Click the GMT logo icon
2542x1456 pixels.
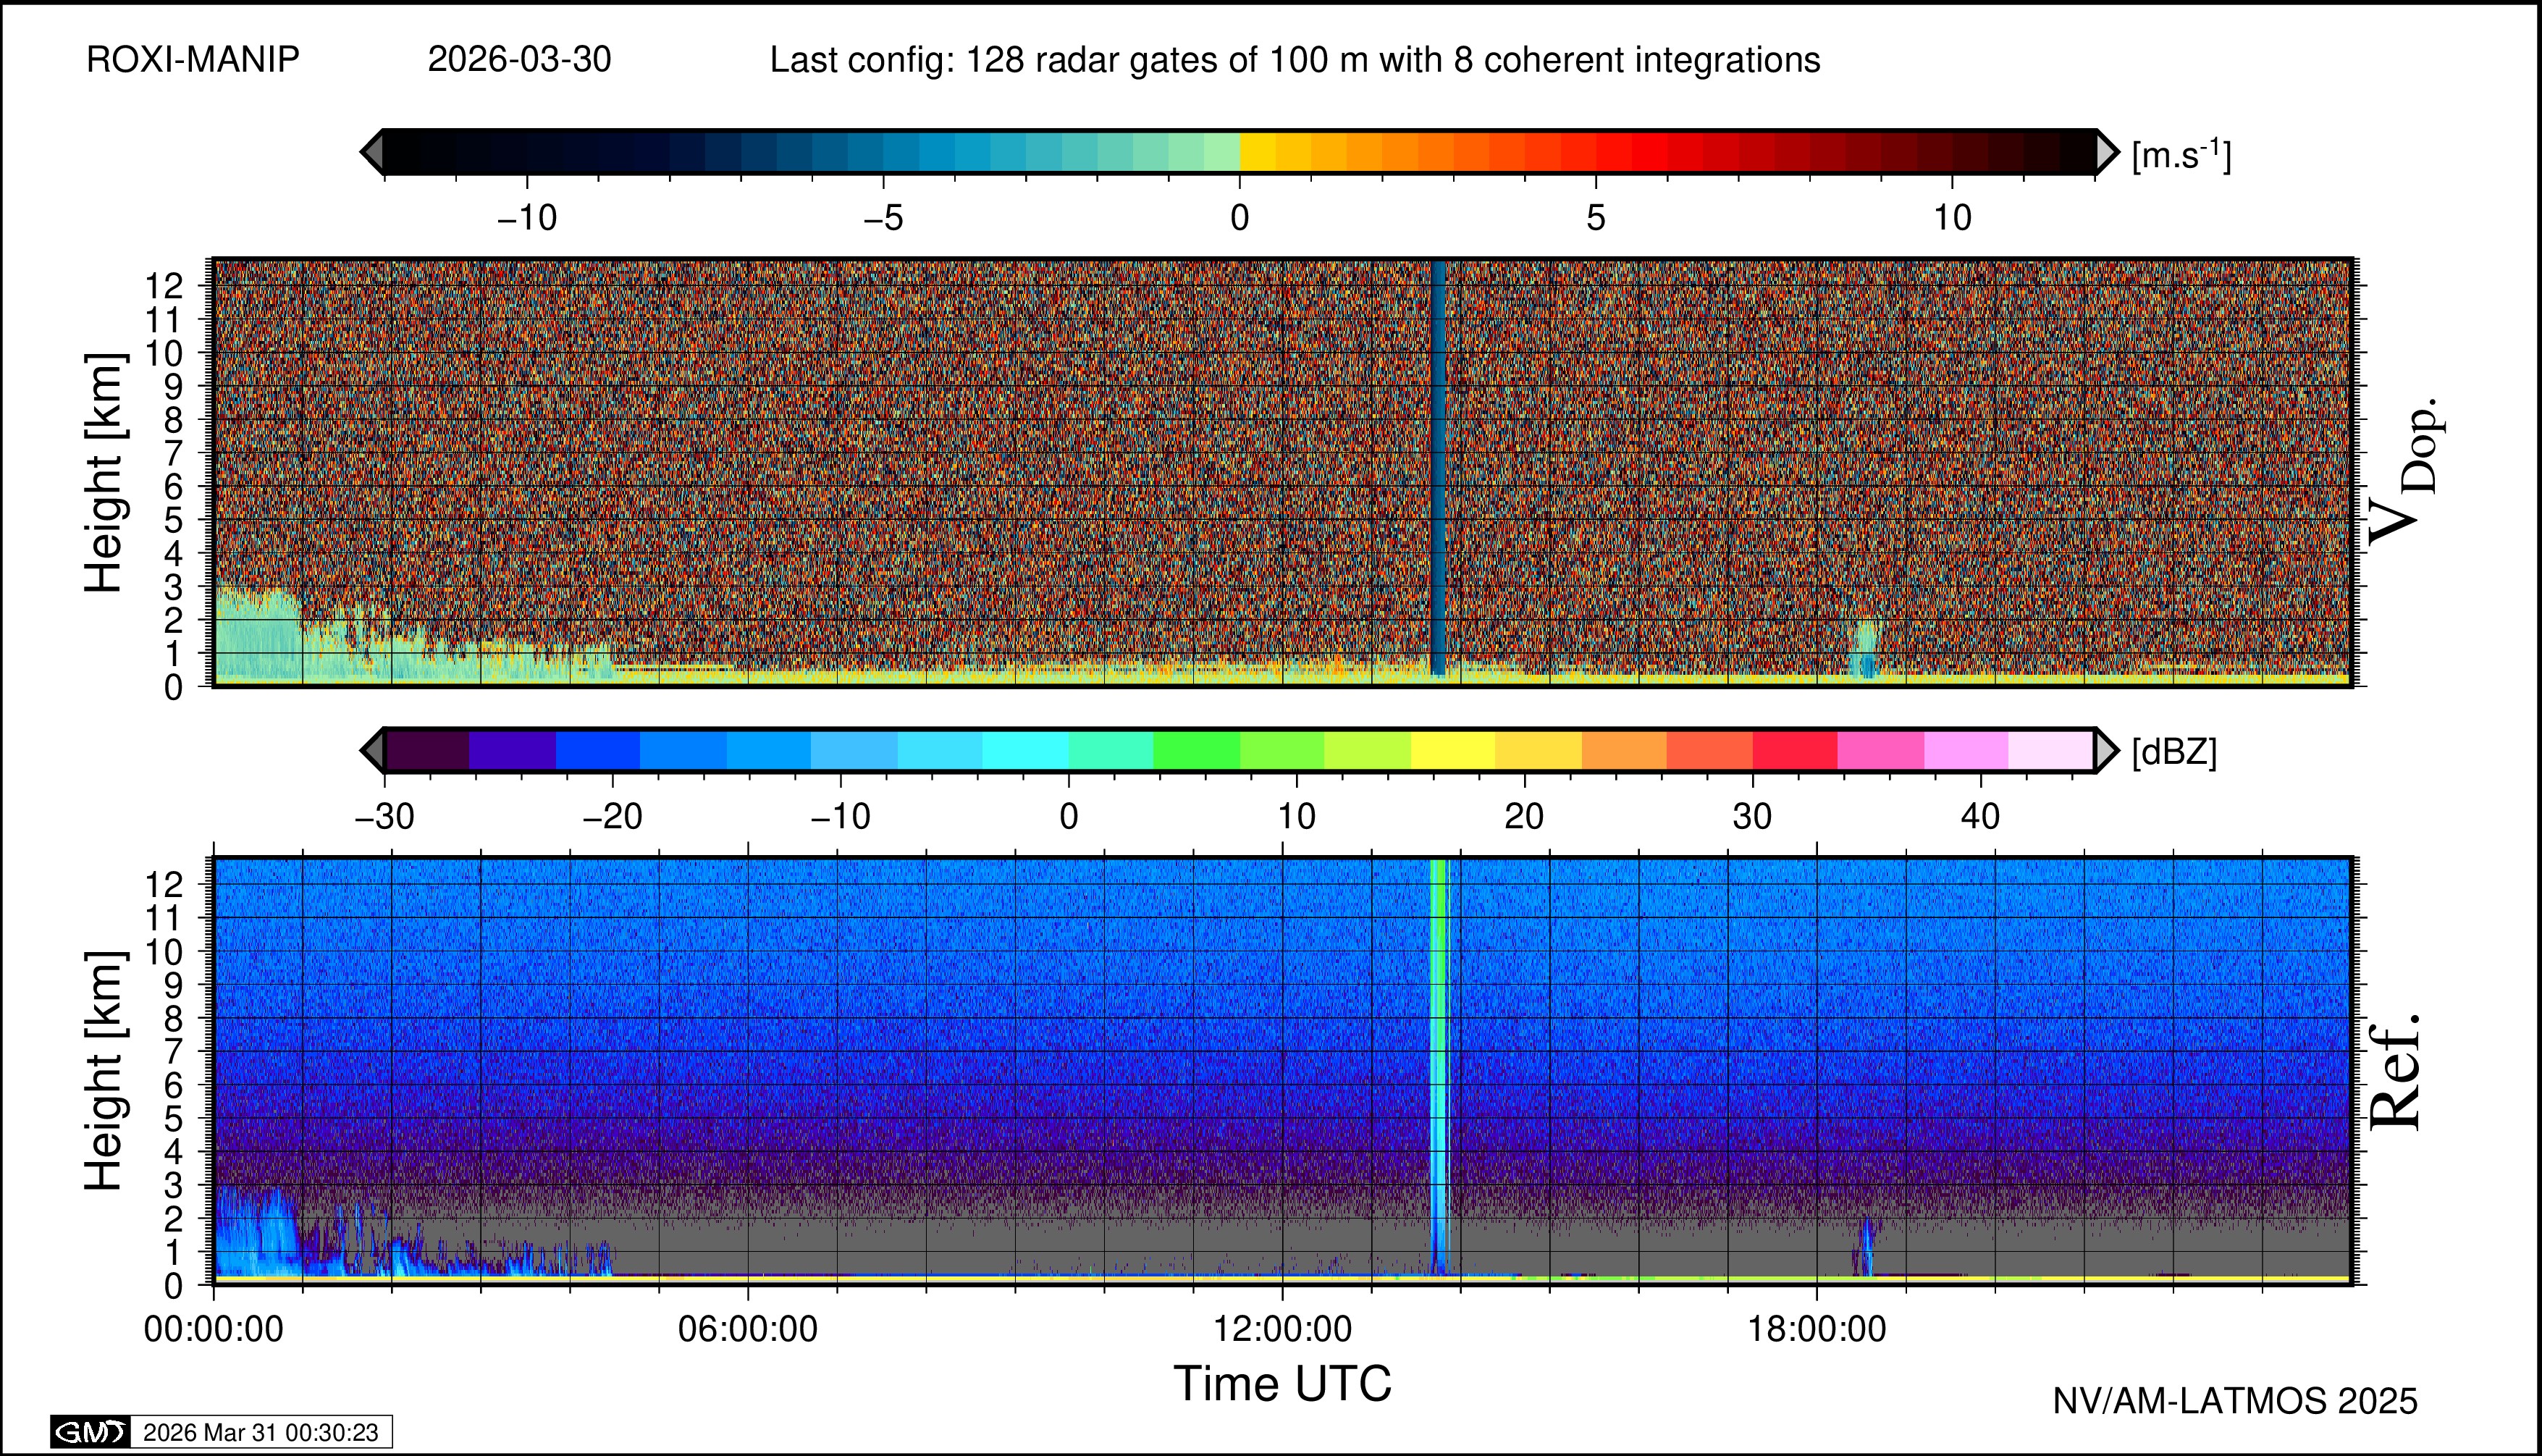90,1432
